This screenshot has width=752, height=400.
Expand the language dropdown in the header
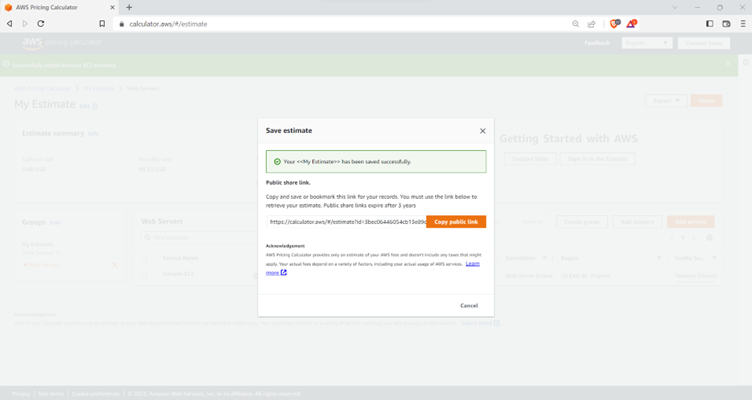pos(647,43)
